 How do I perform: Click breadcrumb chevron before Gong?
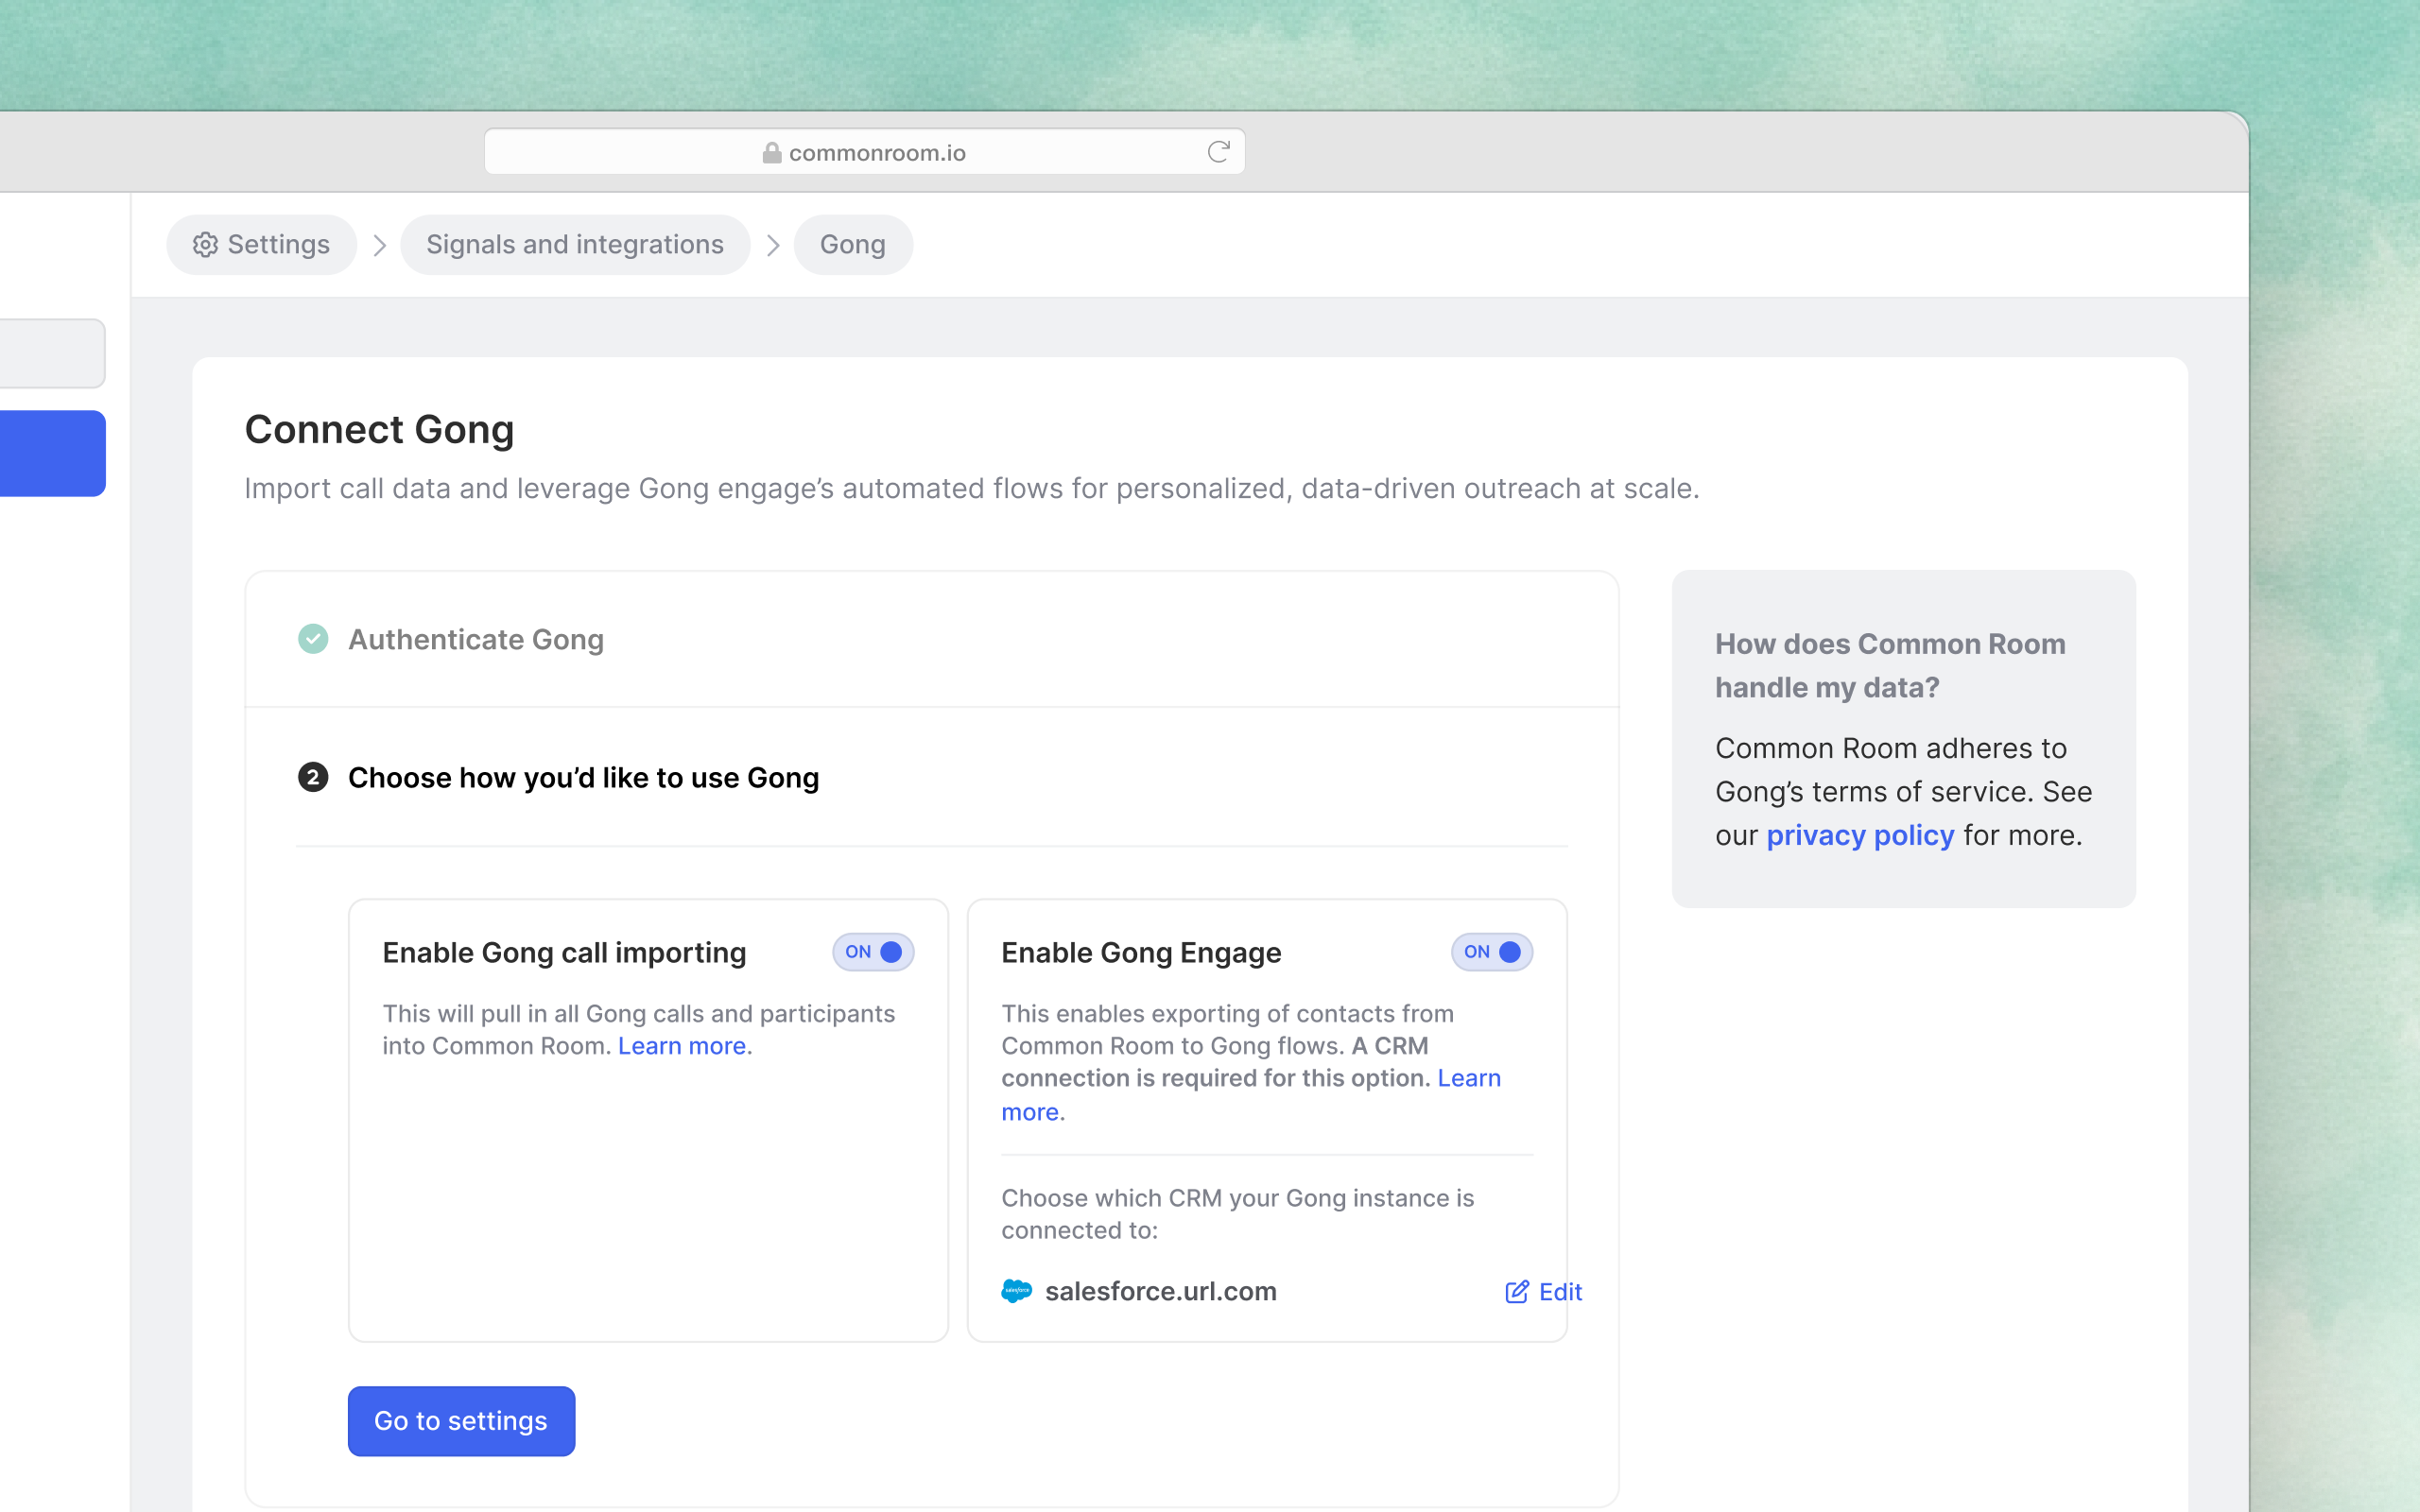click(772, 245)
